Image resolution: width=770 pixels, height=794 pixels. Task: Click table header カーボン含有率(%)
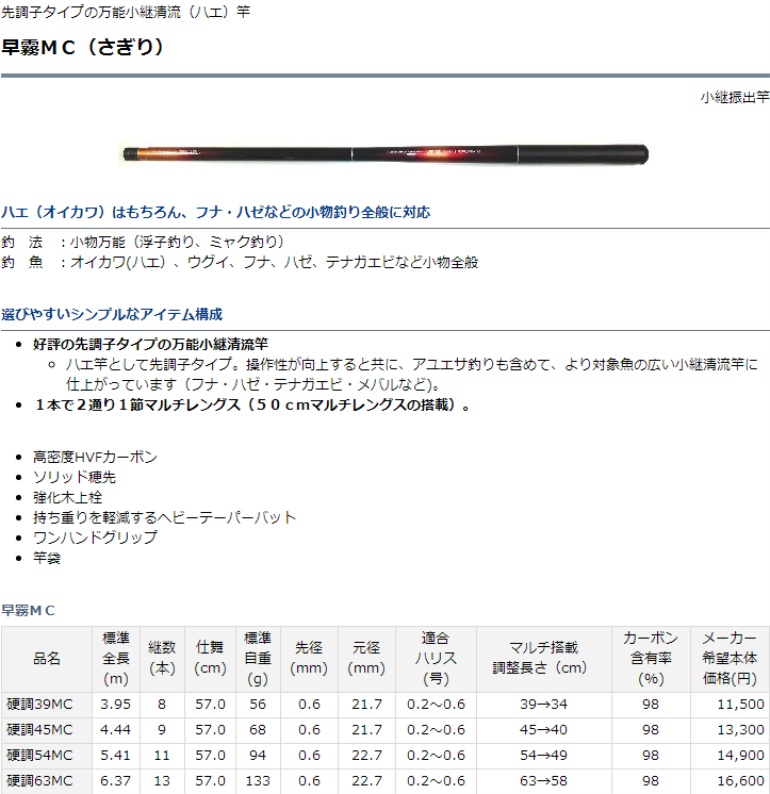[x=651, y=658]
